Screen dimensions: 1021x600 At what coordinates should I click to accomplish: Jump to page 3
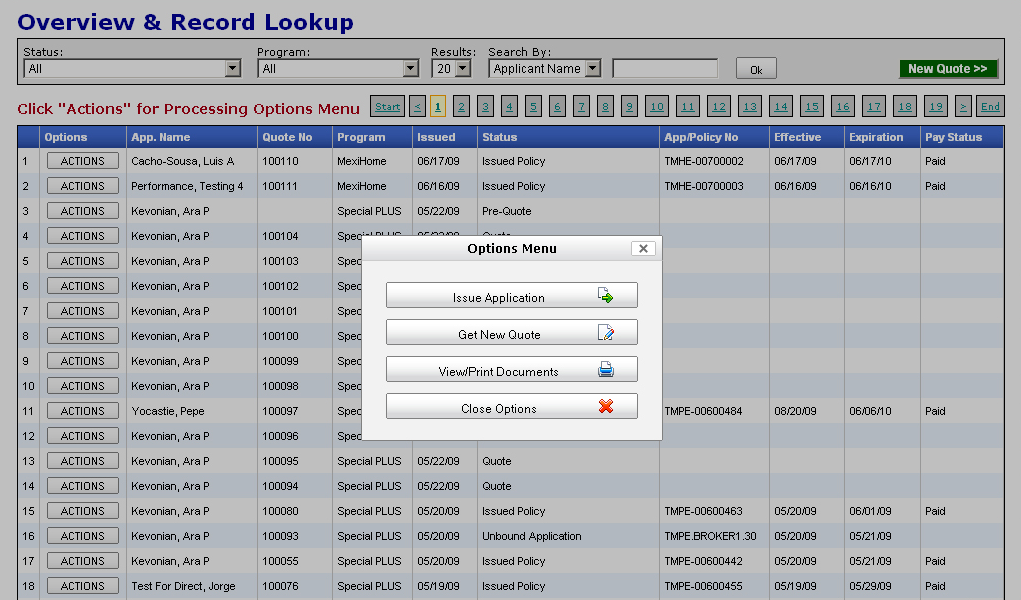[x=485, y=107]
